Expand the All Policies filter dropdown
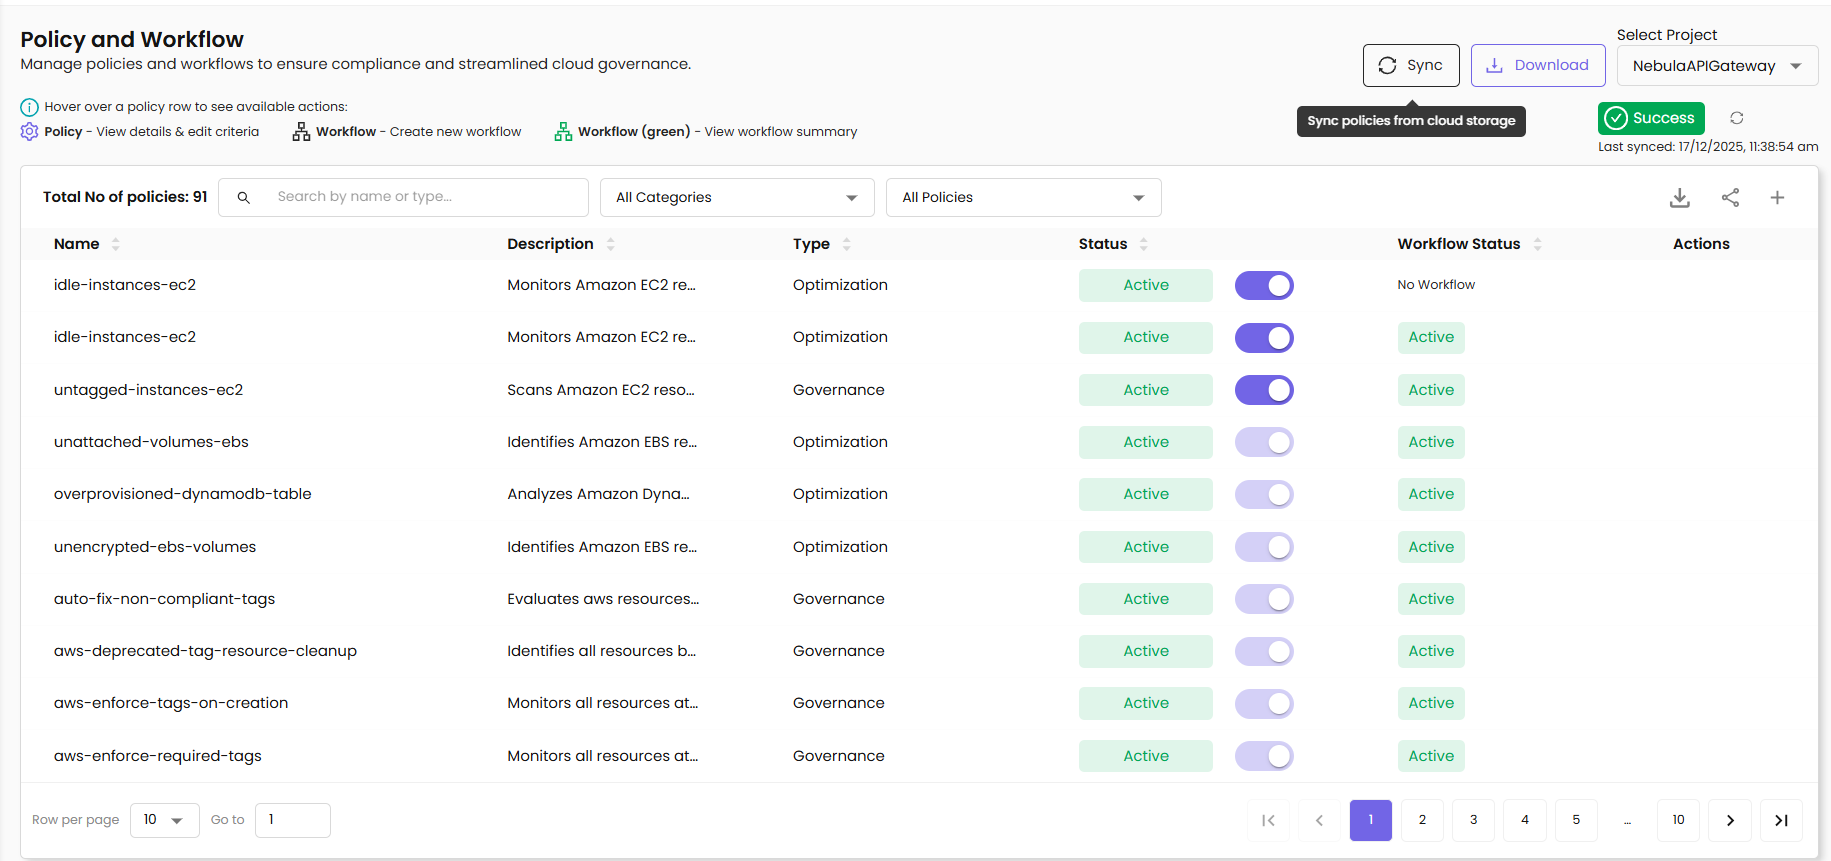 point(1023,198)
